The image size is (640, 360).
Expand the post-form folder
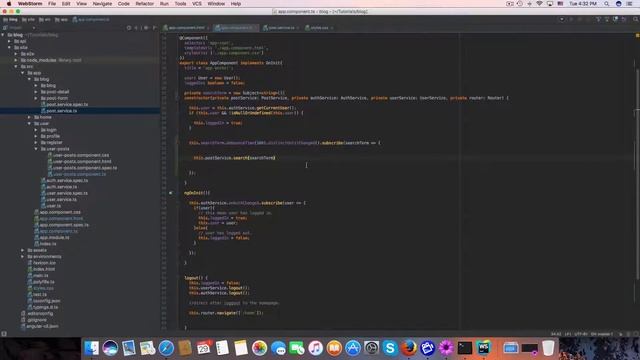pos(36,98)
